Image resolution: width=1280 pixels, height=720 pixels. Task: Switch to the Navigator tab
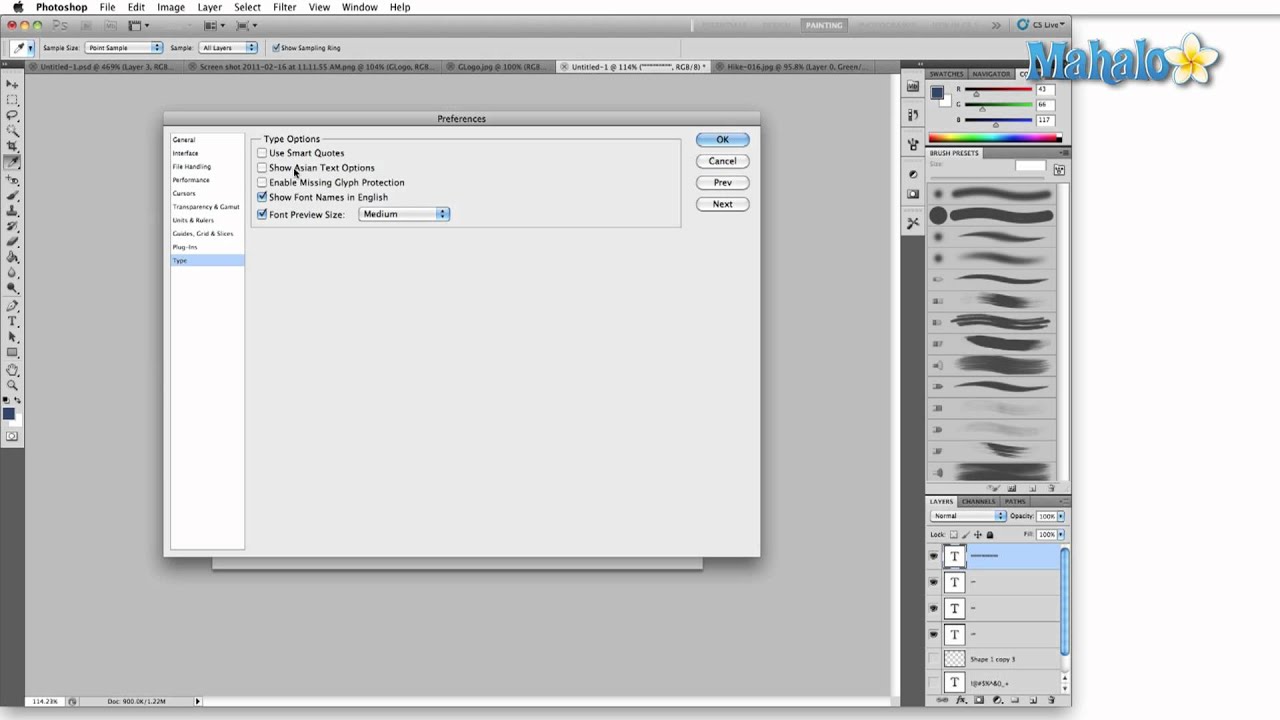tap(991, 74)
